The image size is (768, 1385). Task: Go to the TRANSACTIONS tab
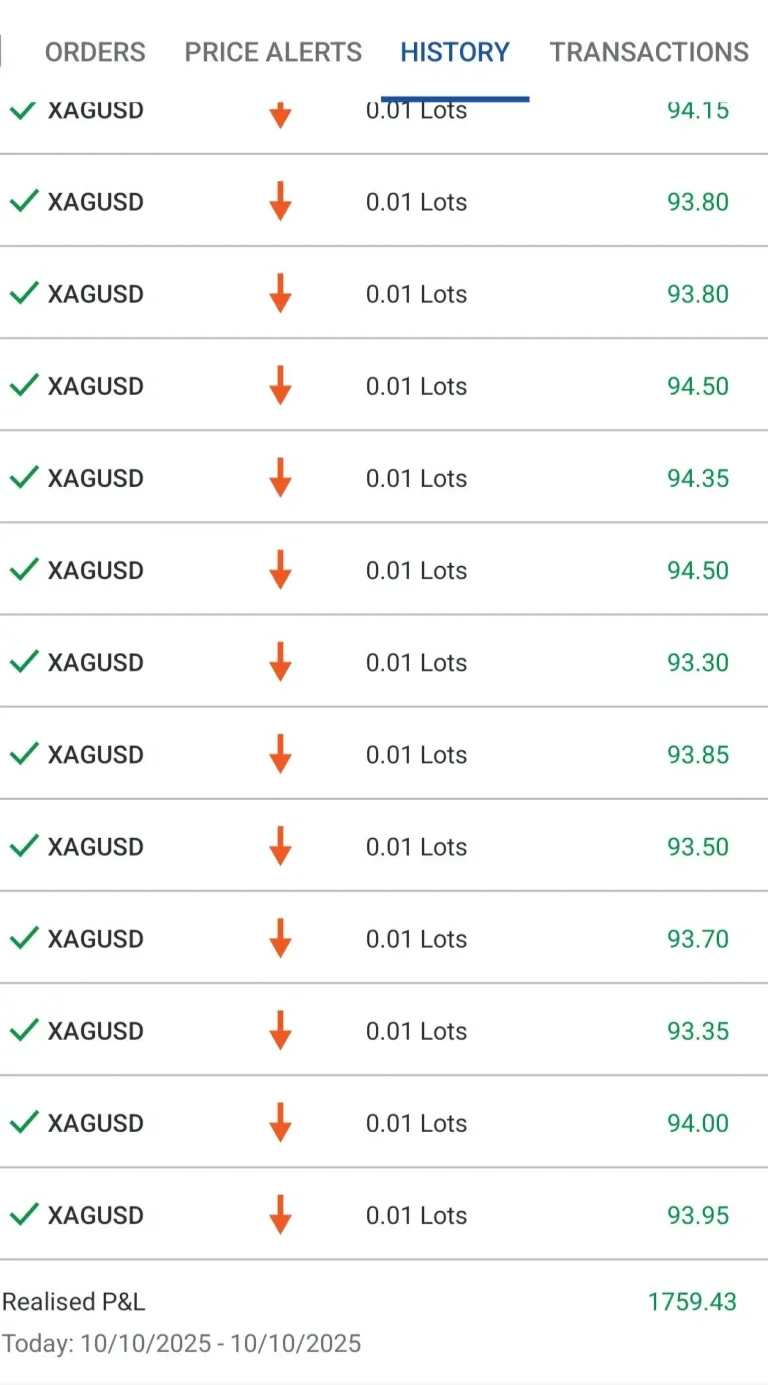pyautogui.click(x=649, y=52)
